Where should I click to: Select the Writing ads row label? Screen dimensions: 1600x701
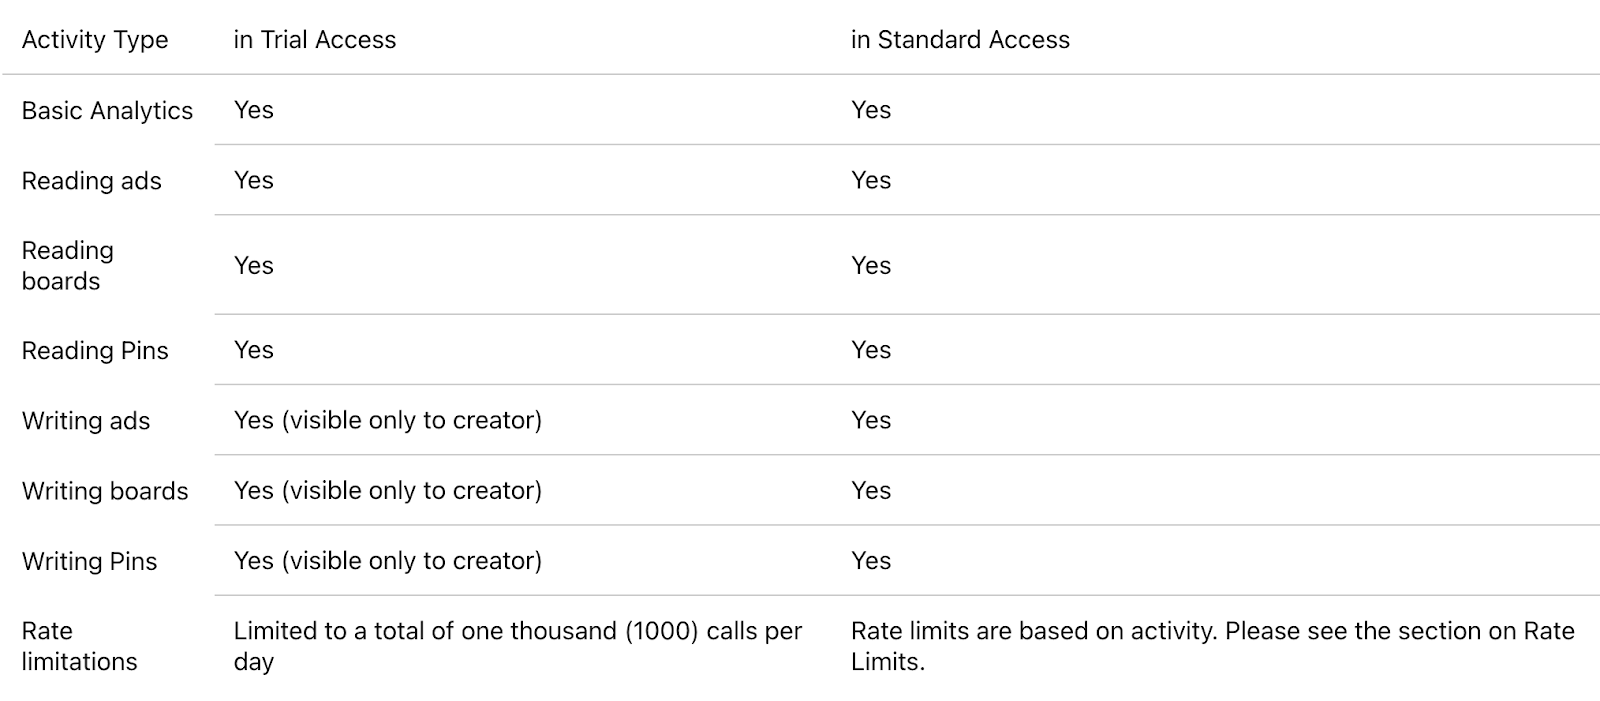86,421
